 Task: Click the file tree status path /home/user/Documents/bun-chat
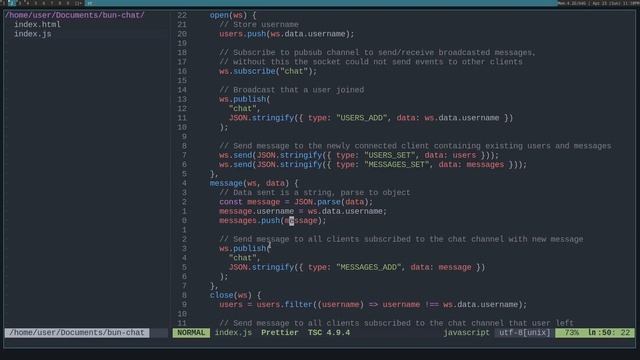coord(77,333)
